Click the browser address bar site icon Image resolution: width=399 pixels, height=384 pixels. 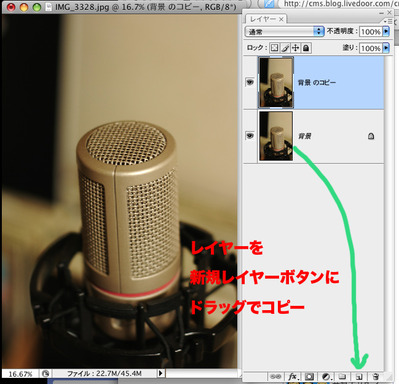point(269,3)
